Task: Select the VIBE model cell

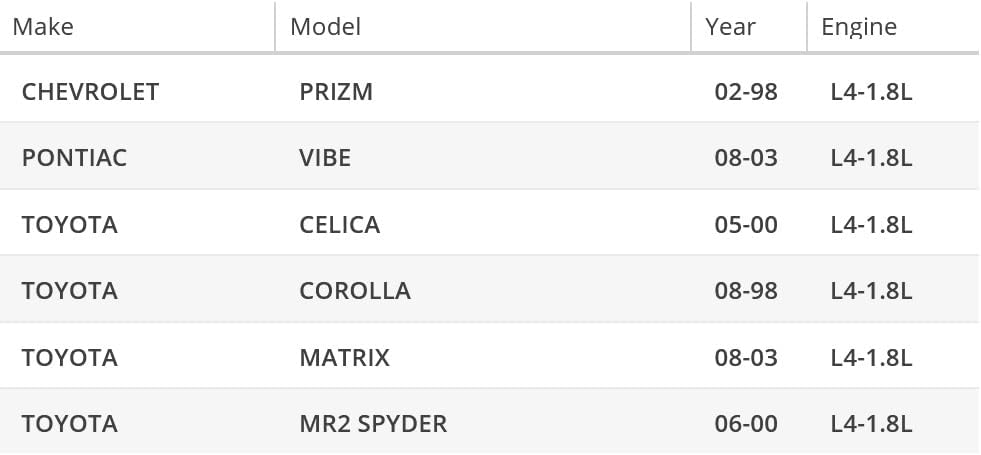Action: click(x=325, y=158)
